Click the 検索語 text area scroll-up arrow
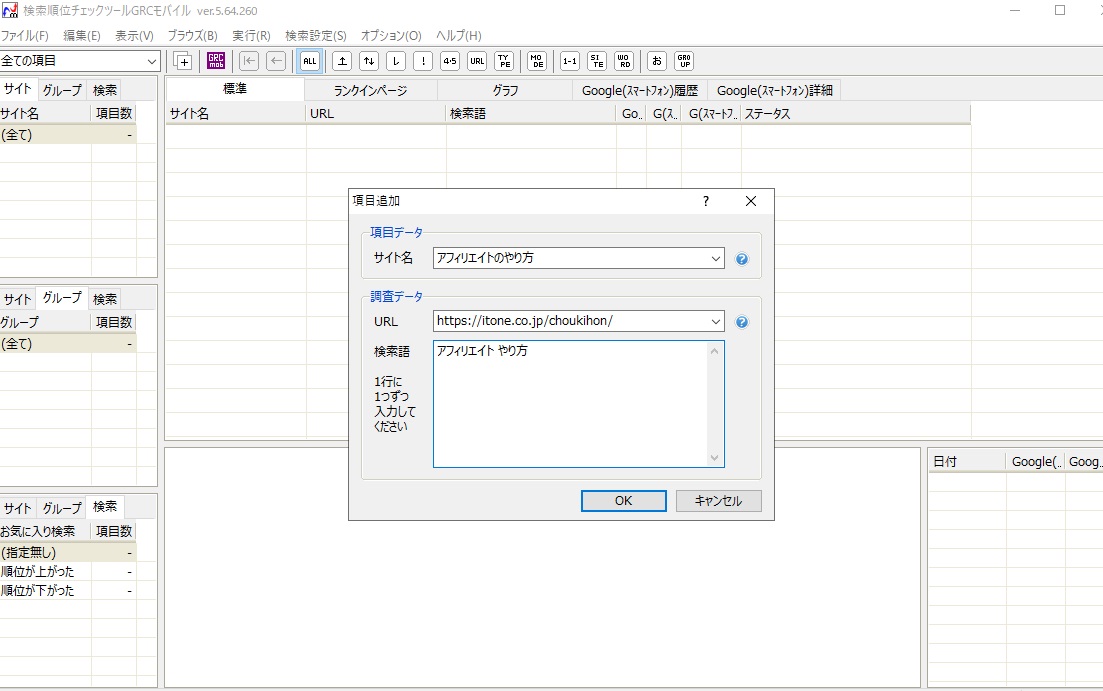 tap(715, 351)
